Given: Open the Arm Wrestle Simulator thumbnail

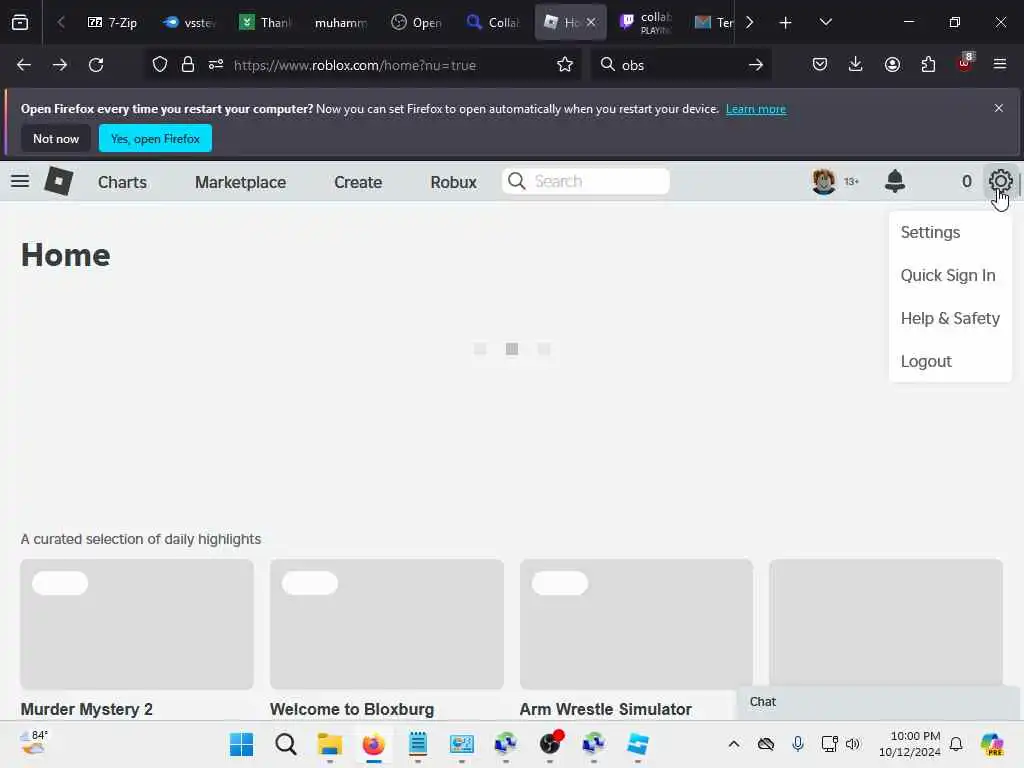Looking at the screenshot, I should (x=636, y=624).
